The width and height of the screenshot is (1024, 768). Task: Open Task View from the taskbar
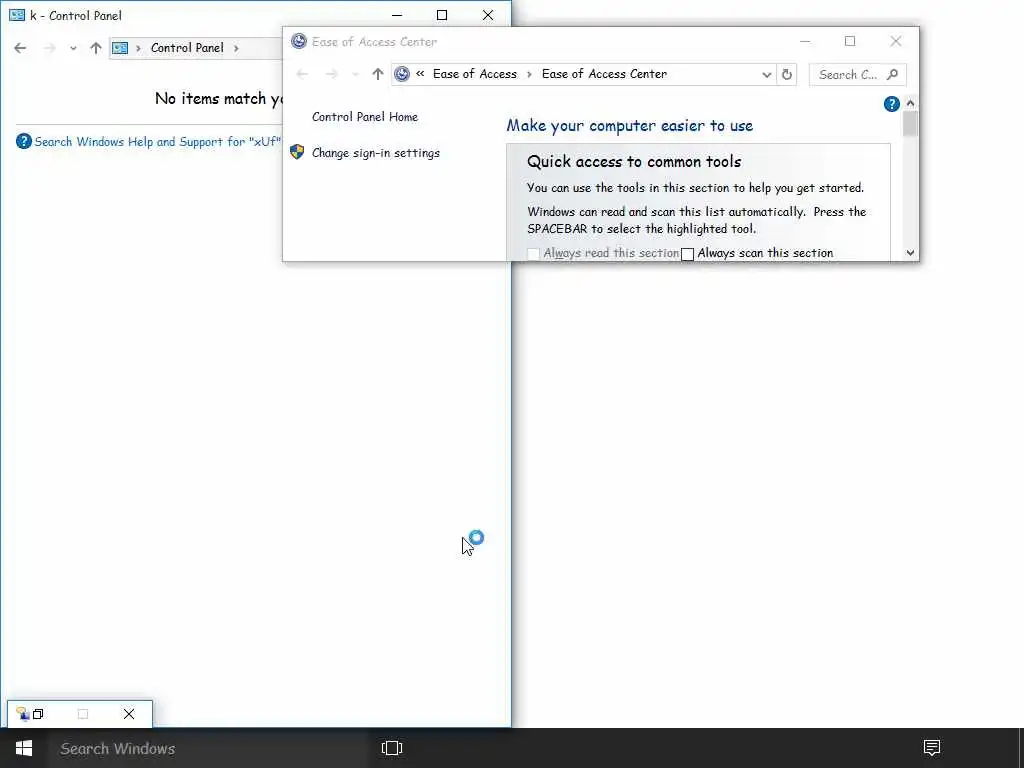click(x=392, y=748)
